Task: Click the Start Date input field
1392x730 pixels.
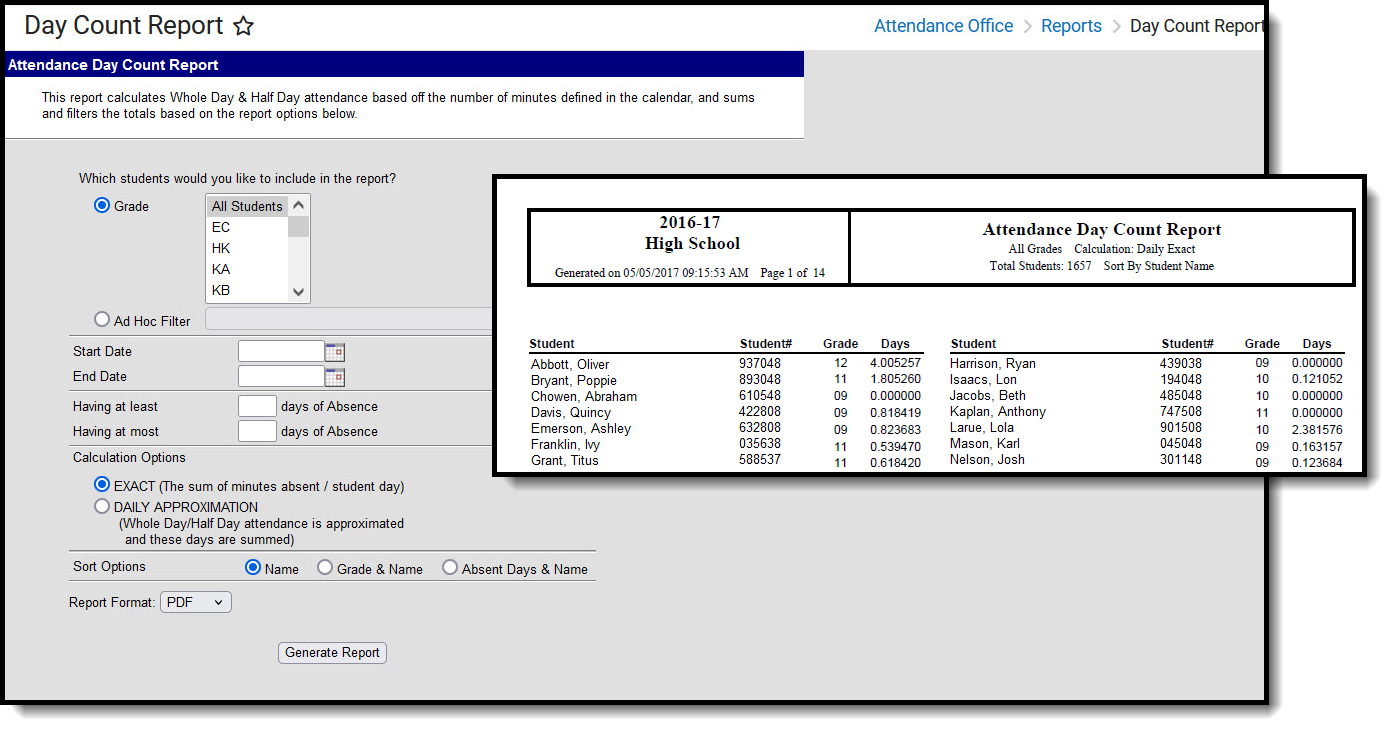Action: point(281,352)
